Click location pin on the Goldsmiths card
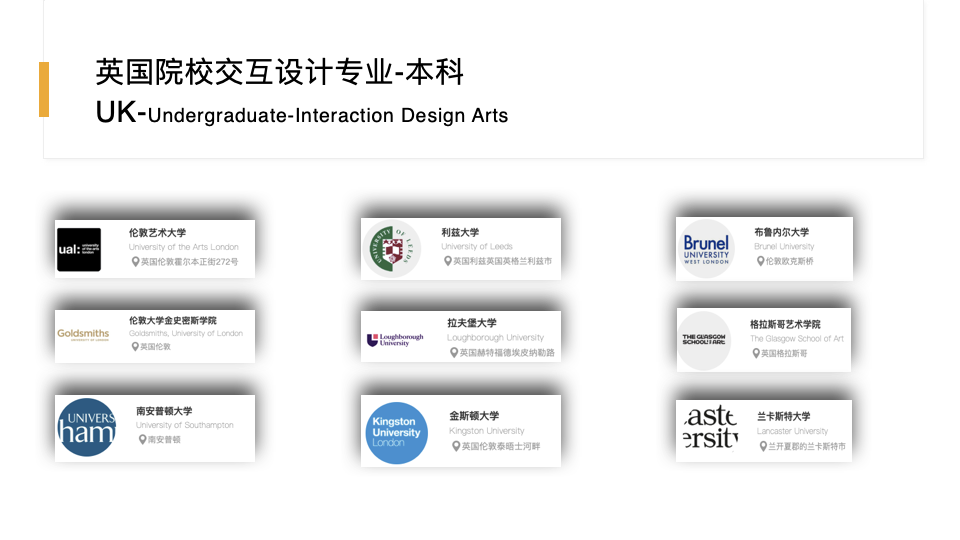The image size is (960, 540). 135,347
